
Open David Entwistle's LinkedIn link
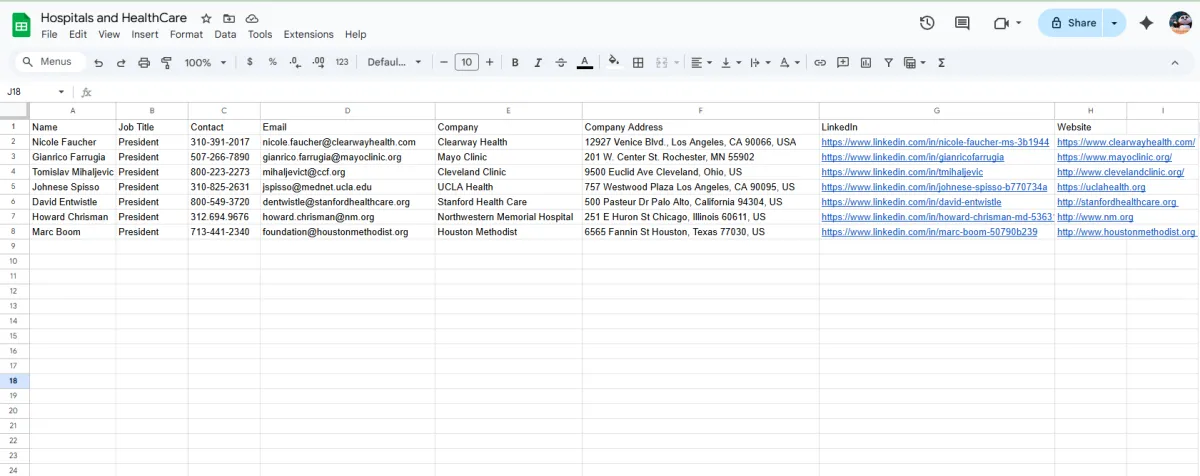(x=911, y=202)
